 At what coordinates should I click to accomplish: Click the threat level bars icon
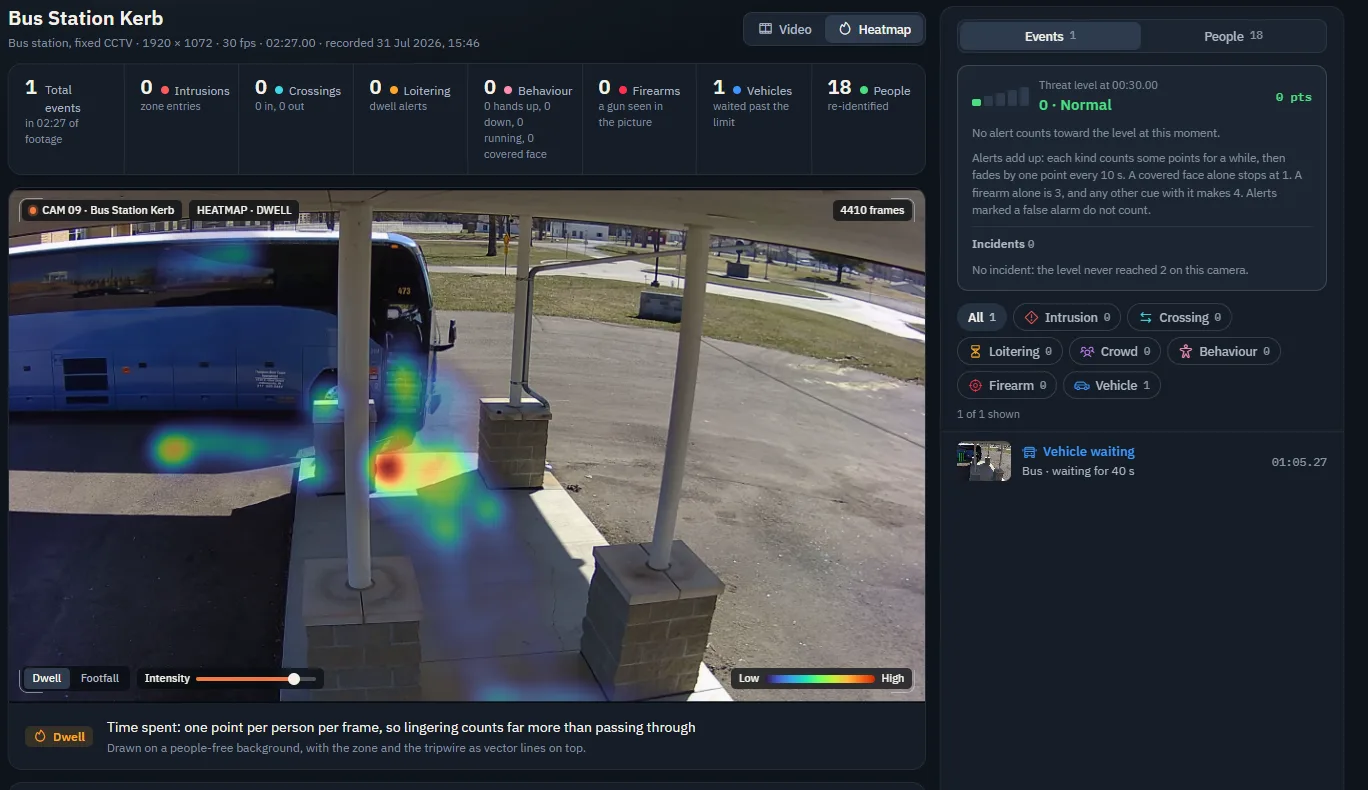pos(1000,97)
